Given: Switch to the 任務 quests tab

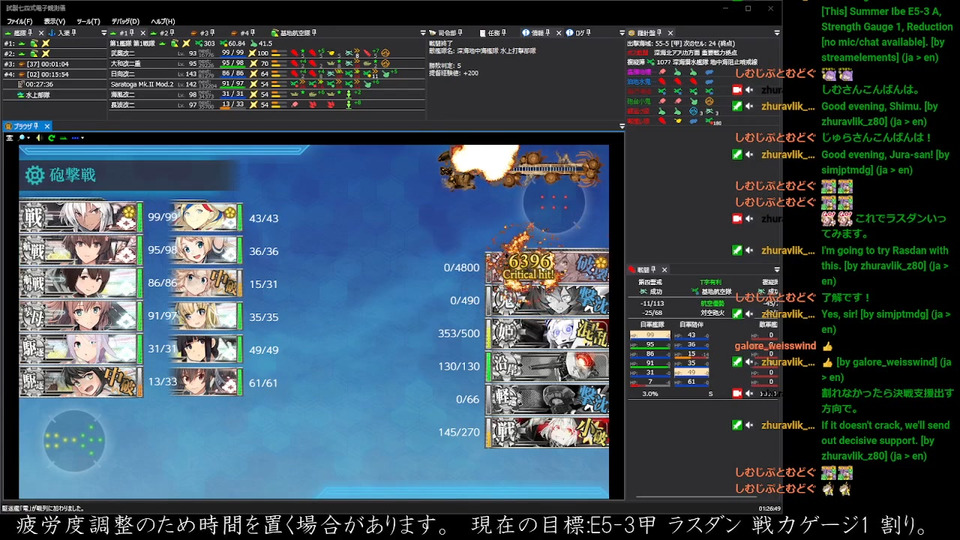Looking at the screenshot, I should coord(493,33).
